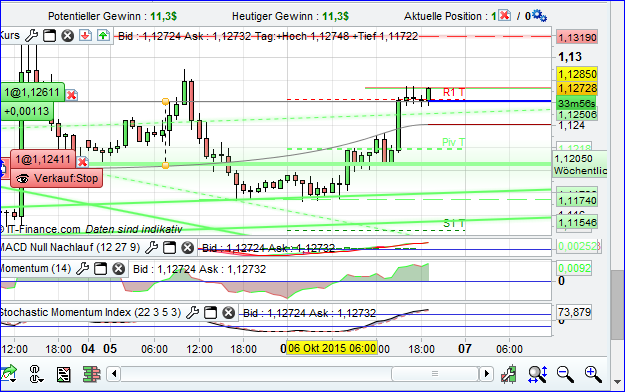Click the 1,12850 yellow price label

click(x=577, y=74)
